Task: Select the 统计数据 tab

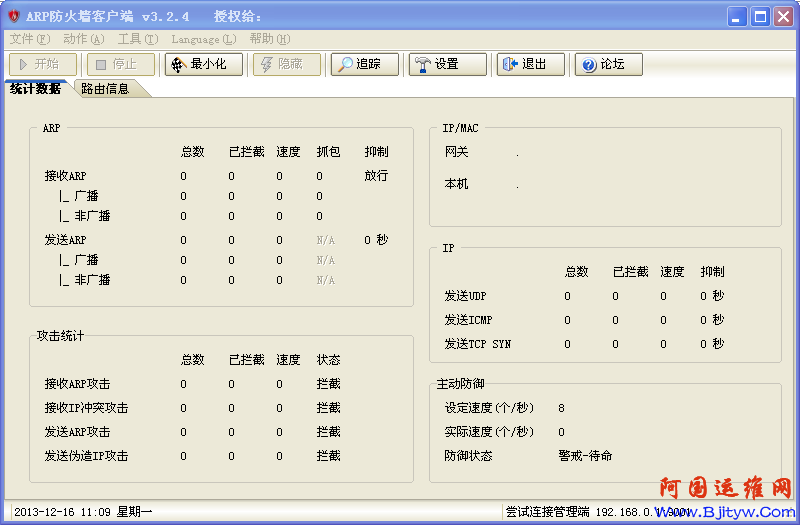Action: [x=35, y=88]
